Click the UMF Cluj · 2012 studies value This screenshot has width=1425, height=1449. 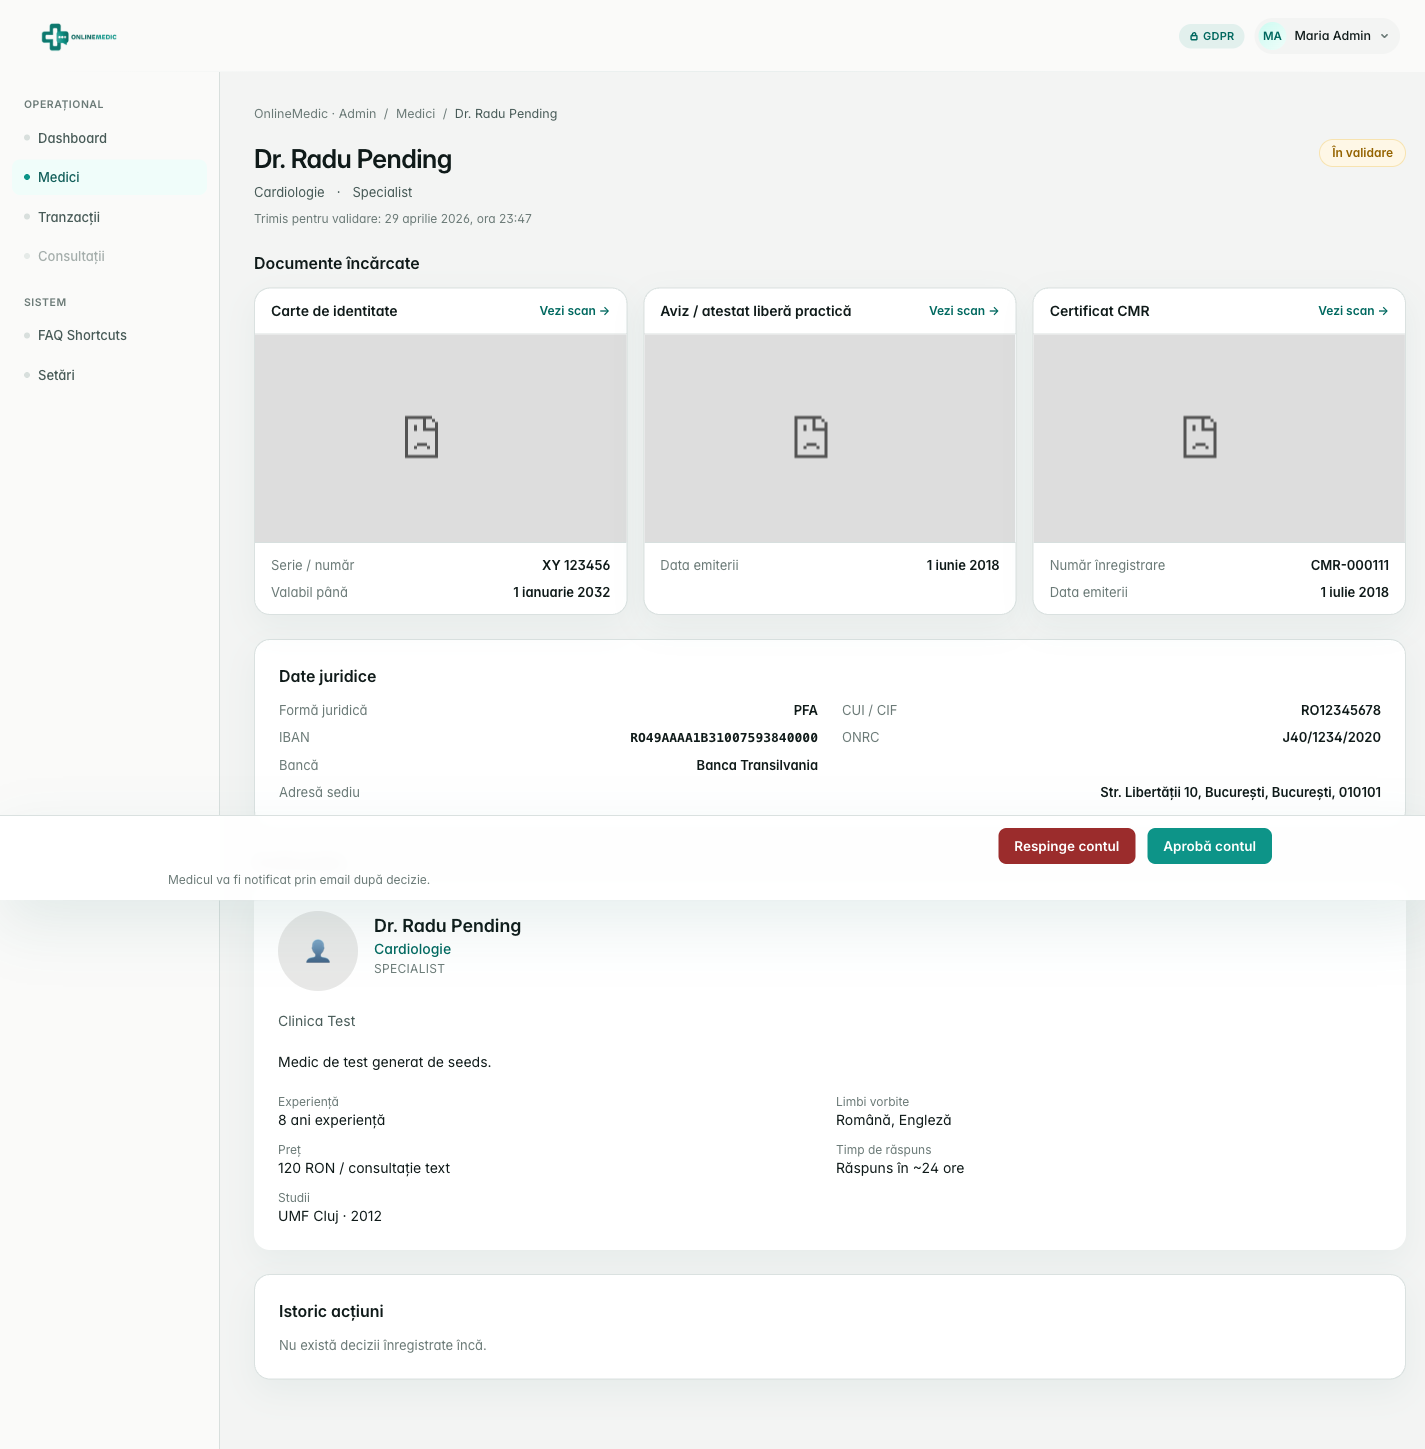click(x=330, y=1216)
